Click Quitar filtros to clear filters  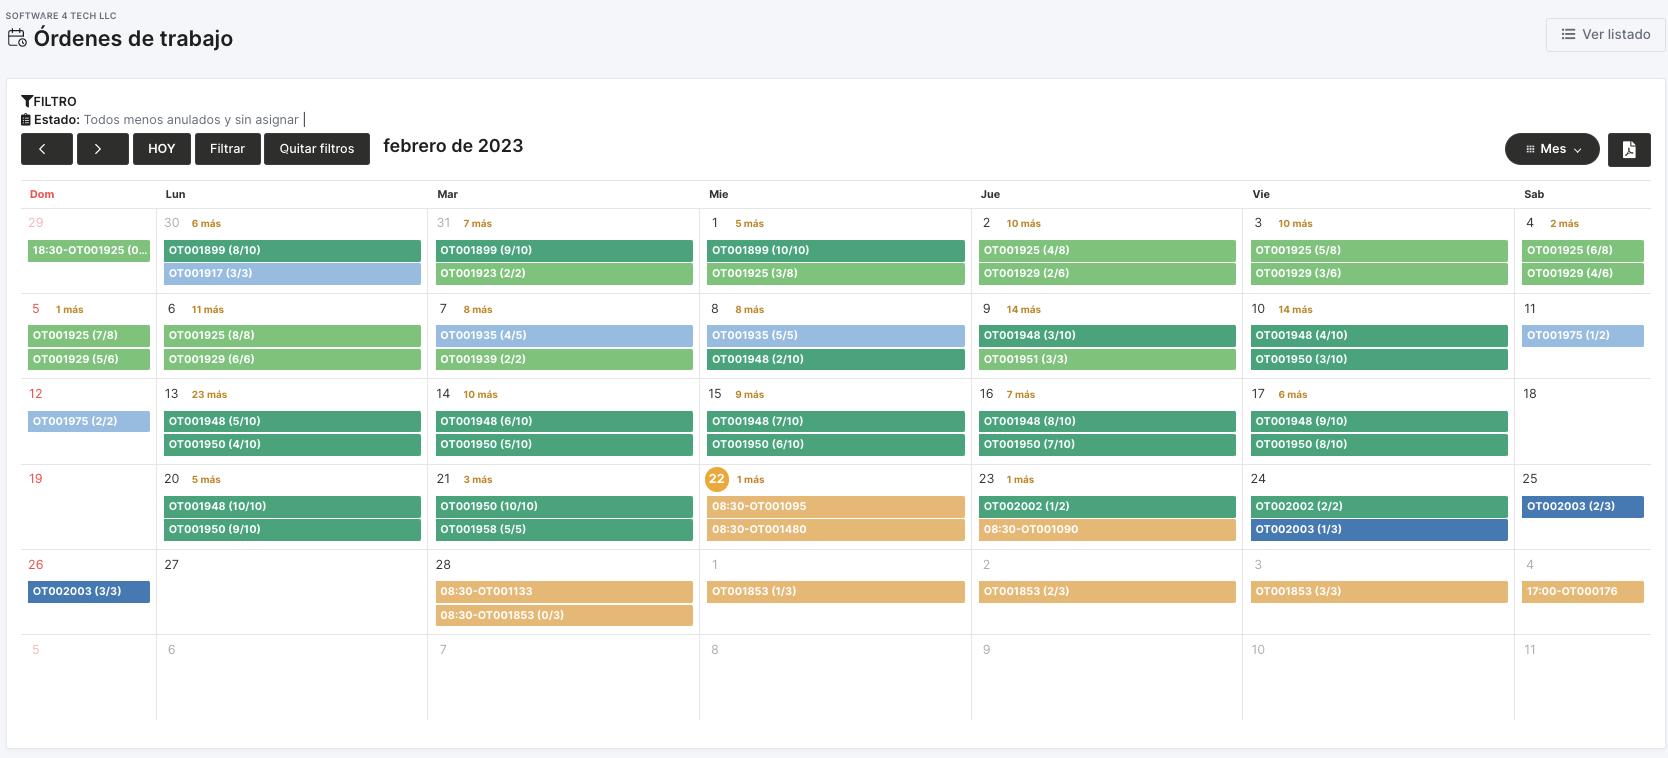316,149
